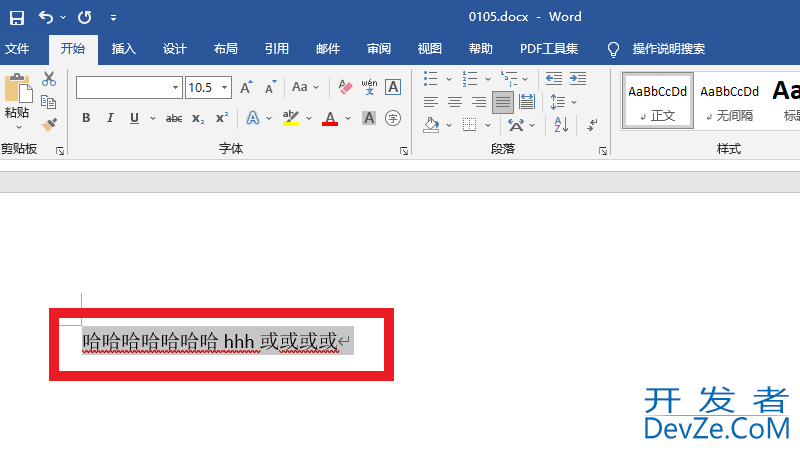Apply paragraph shading paint bucket

(431, 124)
